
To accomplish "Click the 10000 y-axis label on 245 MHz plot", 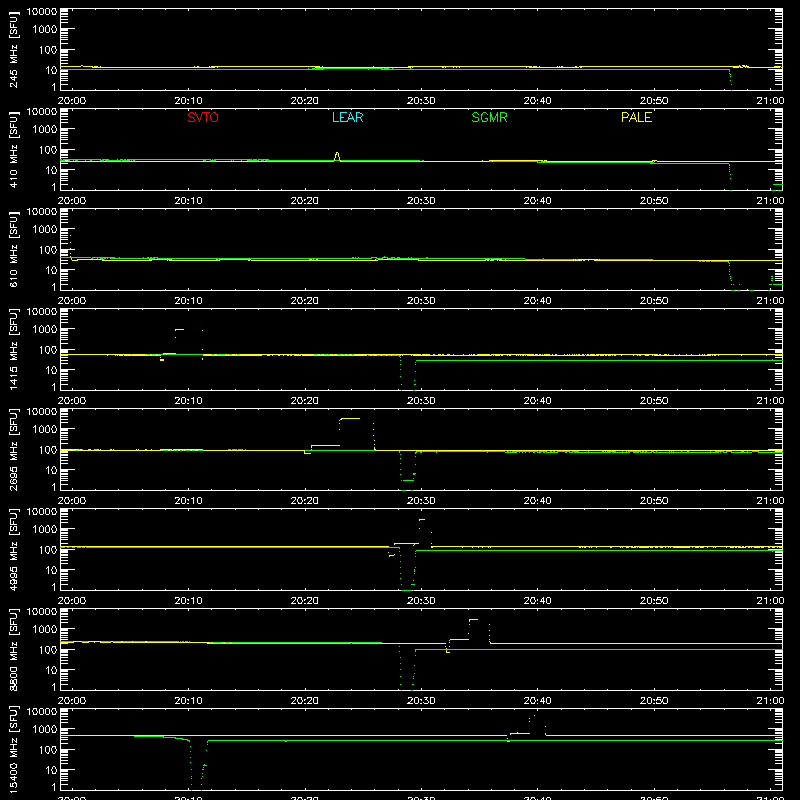I will [x=42, y=11].
